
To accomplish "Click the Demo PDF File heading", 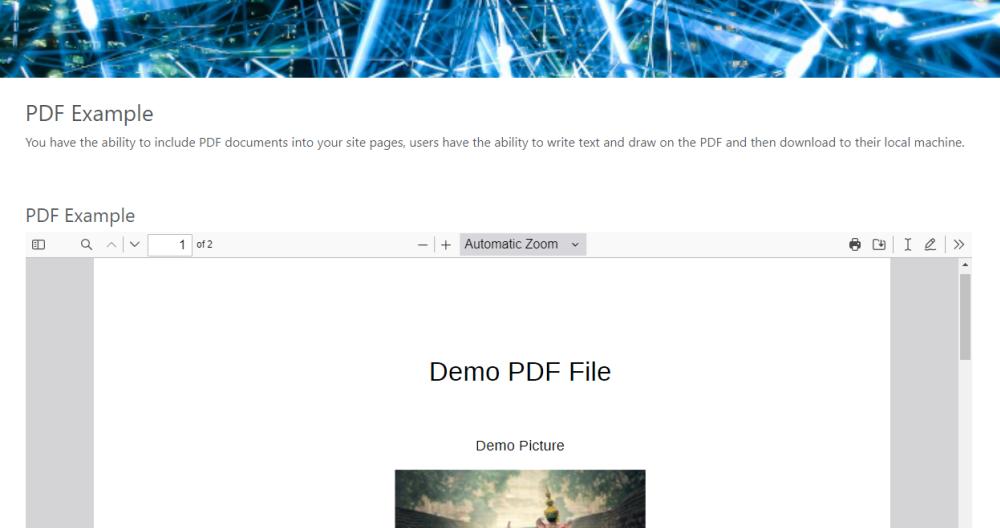I will 520,372.
